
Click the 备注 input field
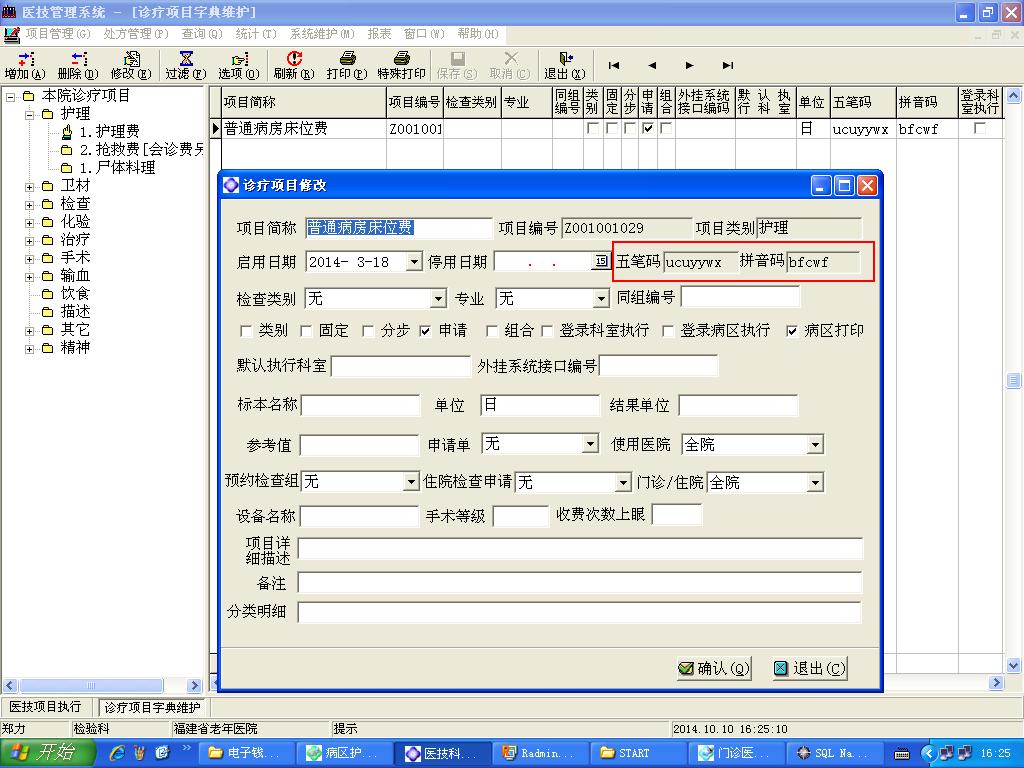click(579, 583)
